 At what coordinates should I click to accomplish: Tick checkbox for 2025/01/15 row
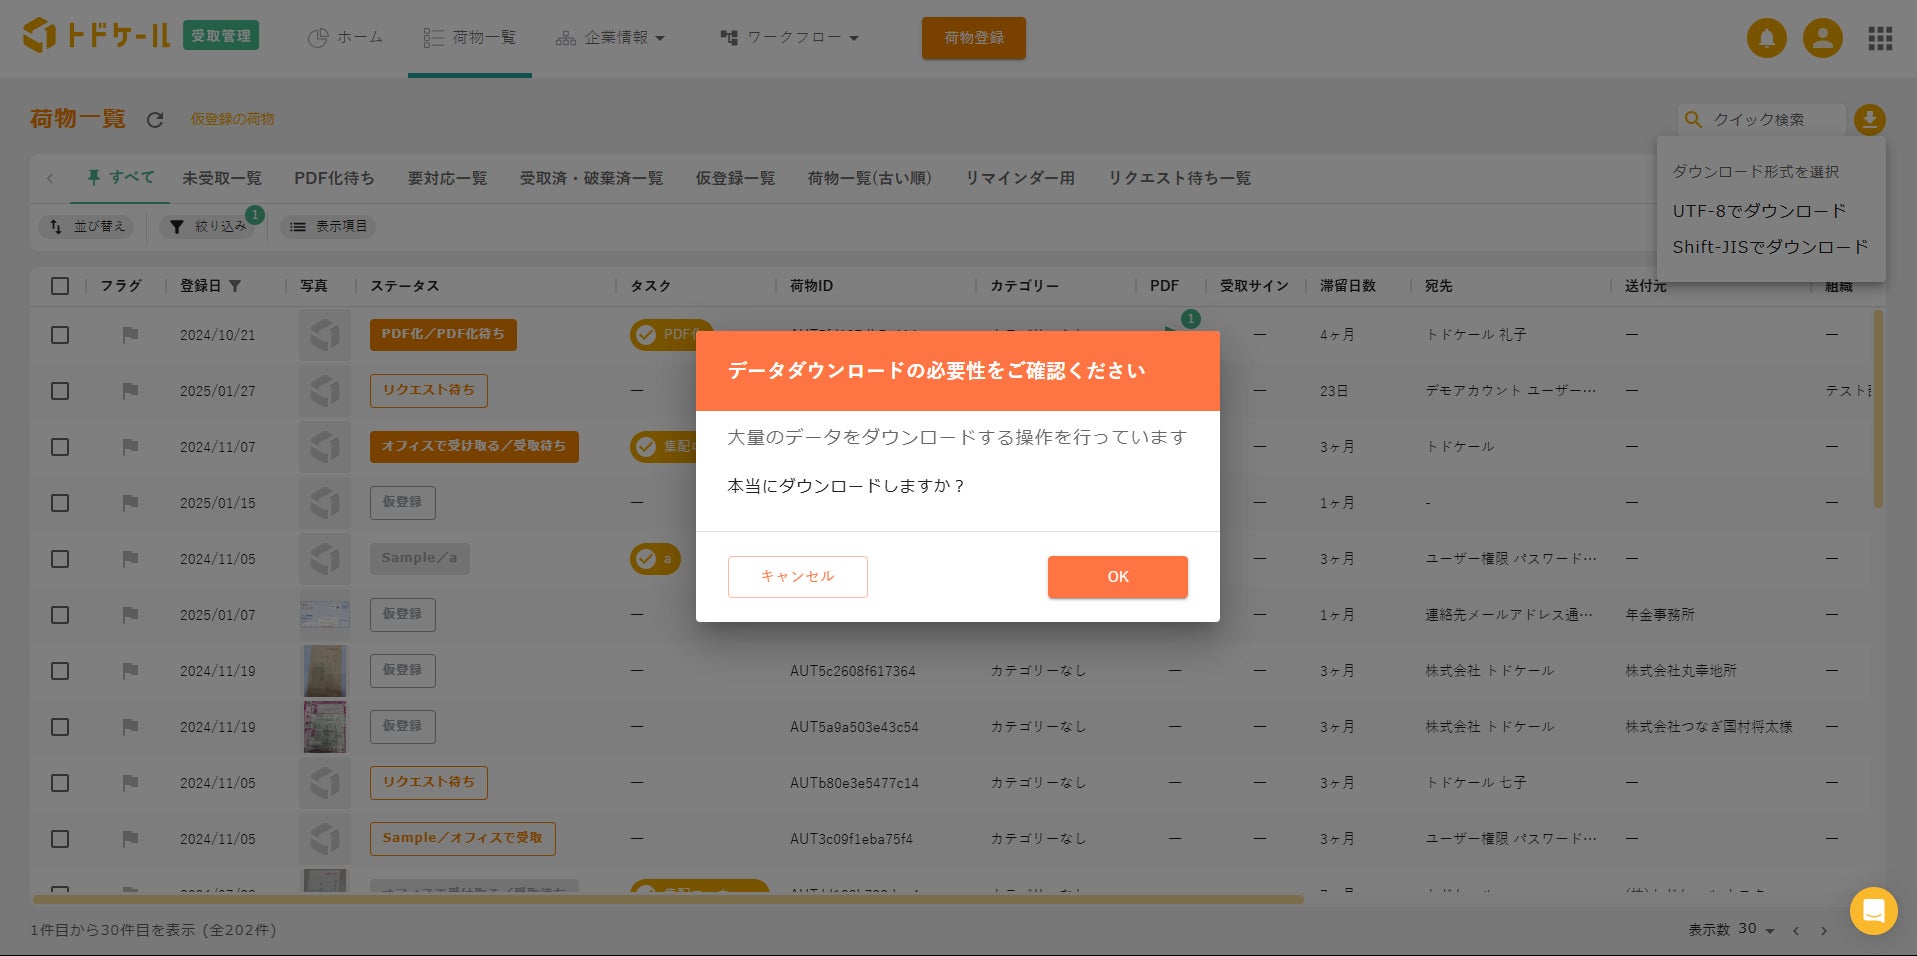pyautogui.click(x=60, y=503)
